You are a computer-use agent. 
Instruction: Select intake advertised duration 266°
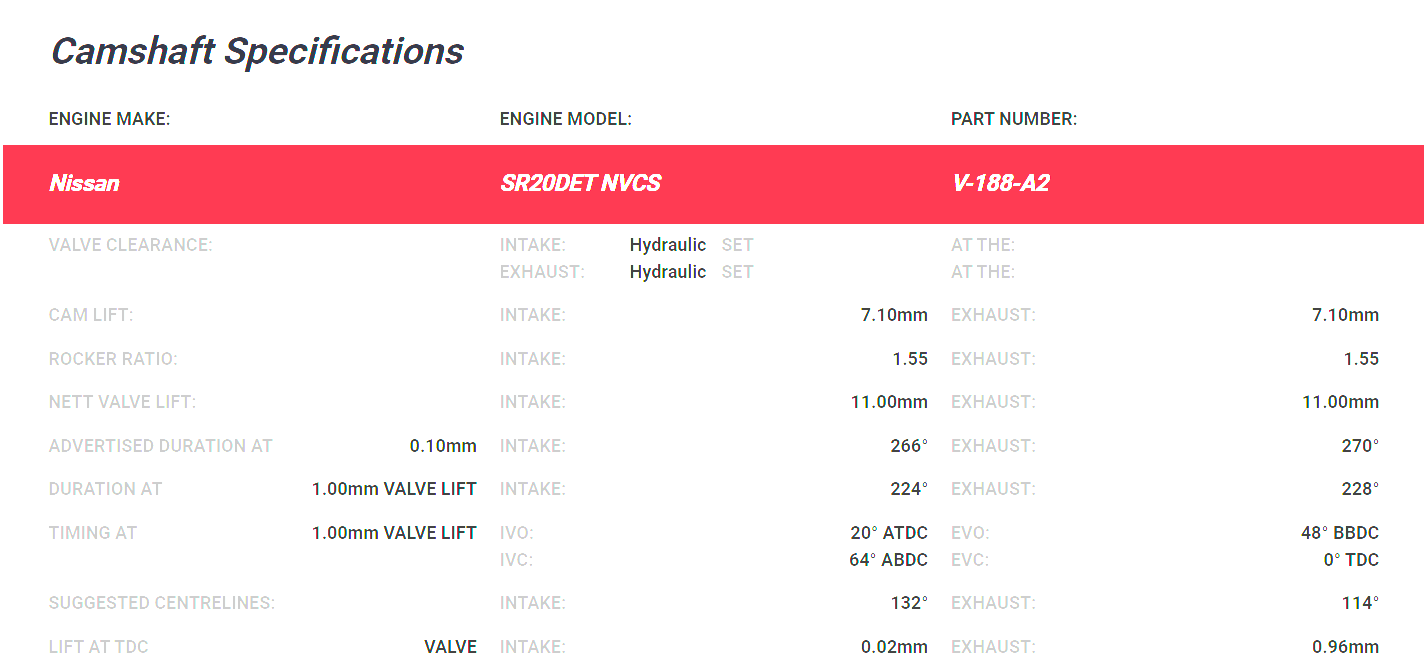coord(909,446)
